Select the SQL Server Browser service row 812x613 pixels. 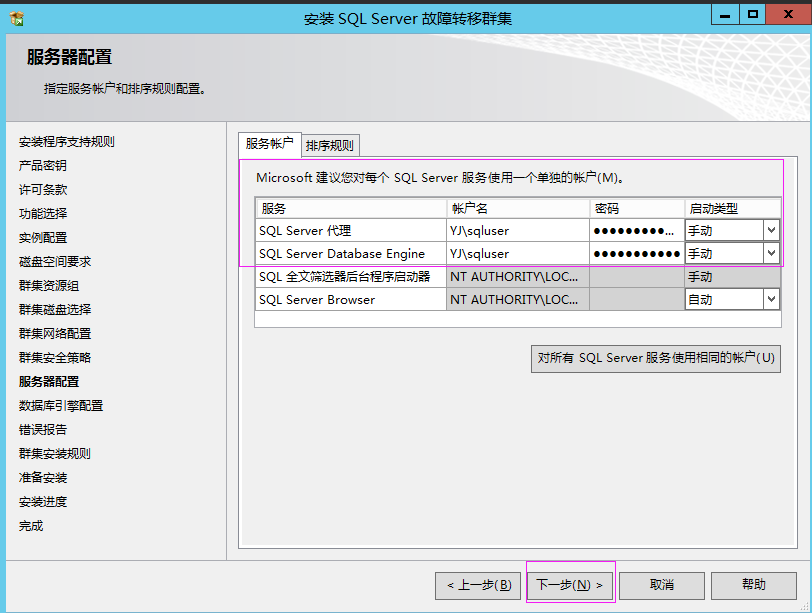(x=350, y=299)
